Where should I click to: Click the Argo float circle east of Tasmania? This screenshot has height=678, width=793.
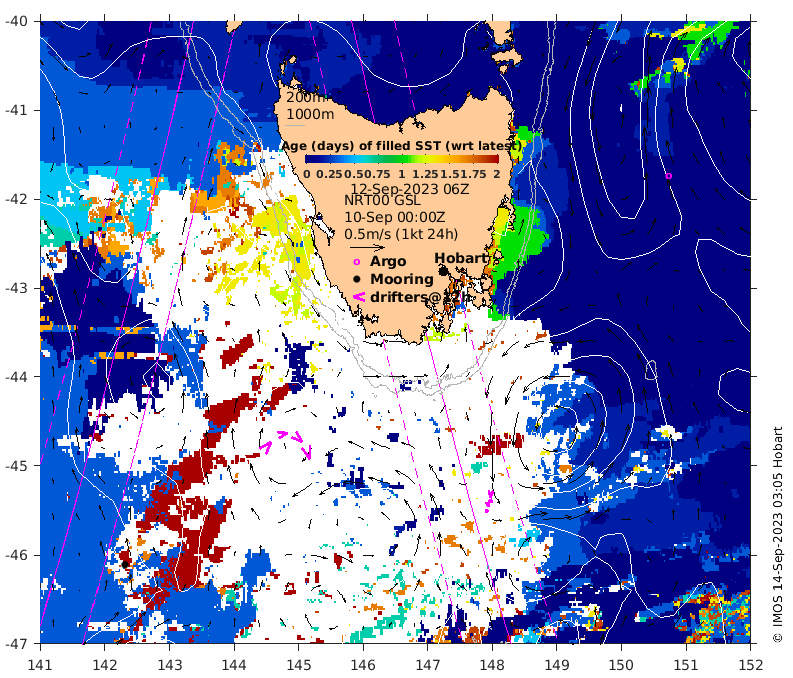point(669,176)
